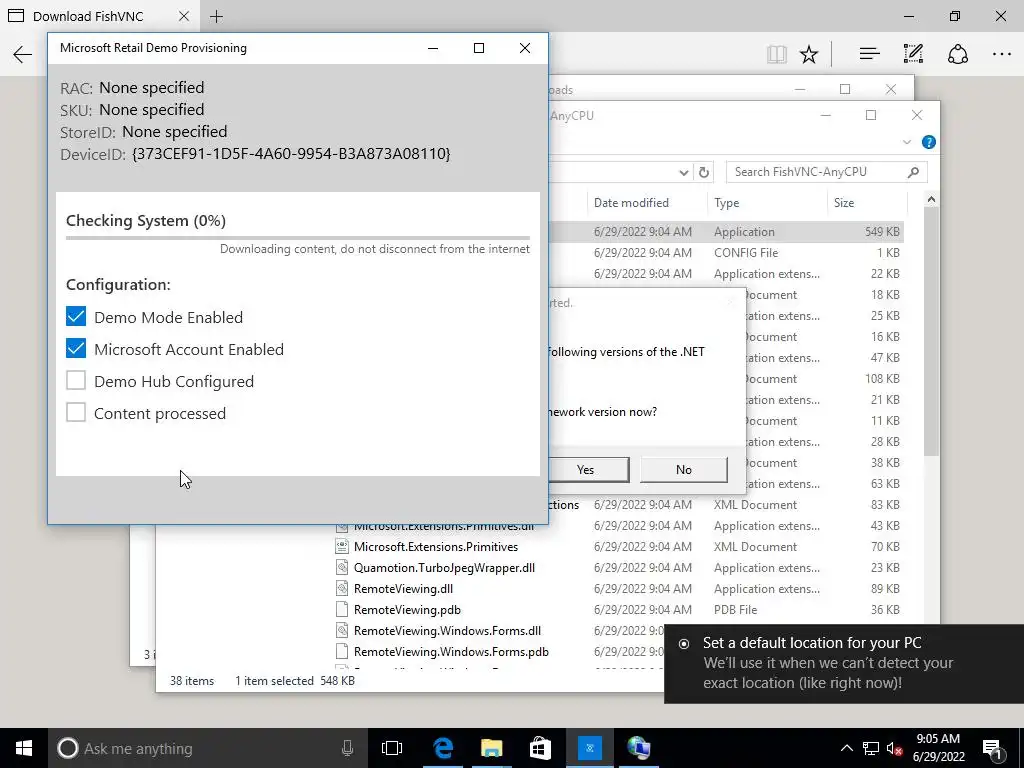The width and height of the screenshot is (1024, 768).
Task: Toggle Demo Mode Enabled checkbox
Action: tap(76, 317)
